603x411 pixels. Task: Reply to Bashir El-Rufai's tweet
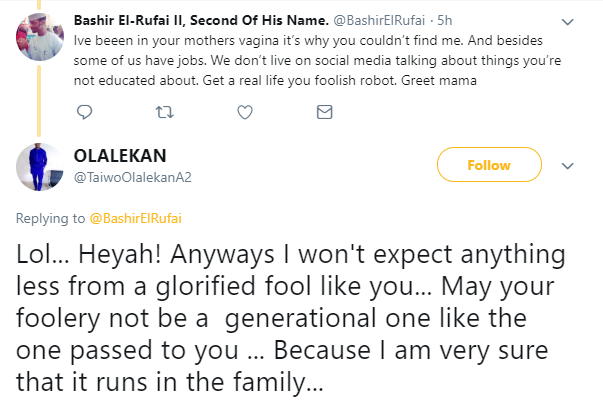[x=85, y=113]
